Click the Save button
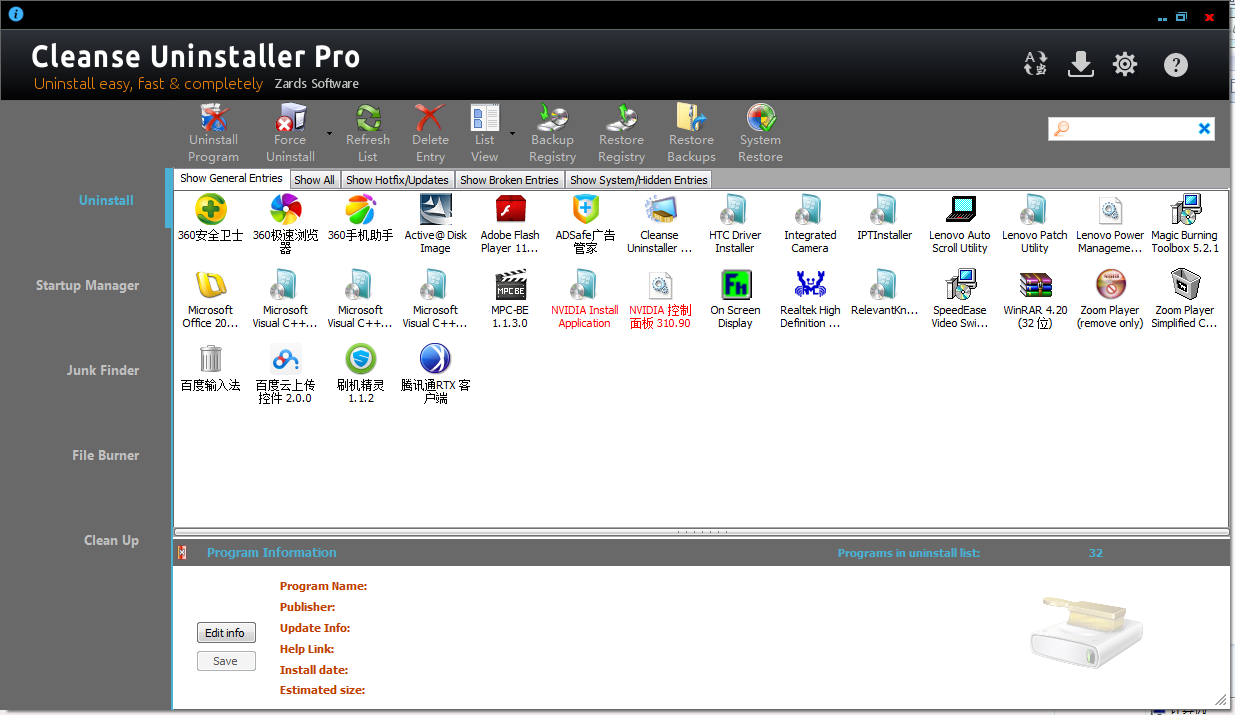The width and height of the screenshot is (1235, 715). tap(225, 661)
